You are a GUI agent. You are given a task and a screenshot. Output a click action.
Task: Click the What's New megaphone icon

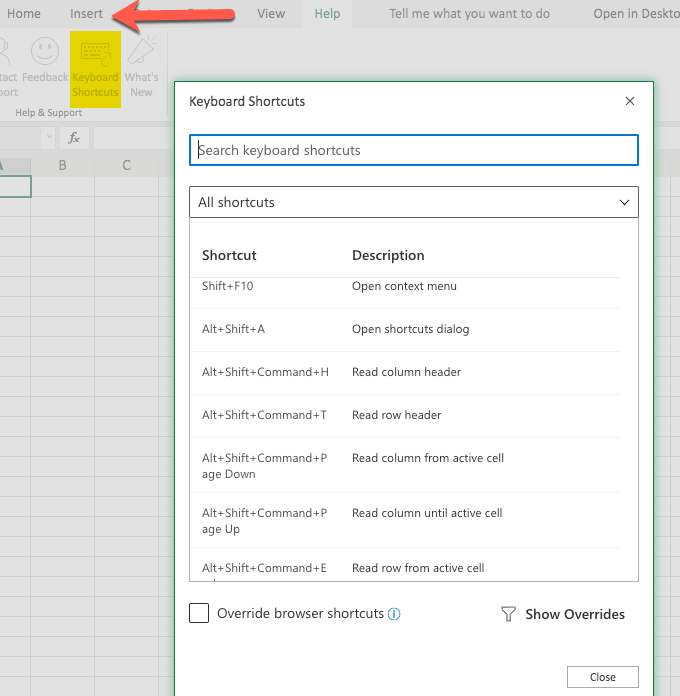[142, 52]
